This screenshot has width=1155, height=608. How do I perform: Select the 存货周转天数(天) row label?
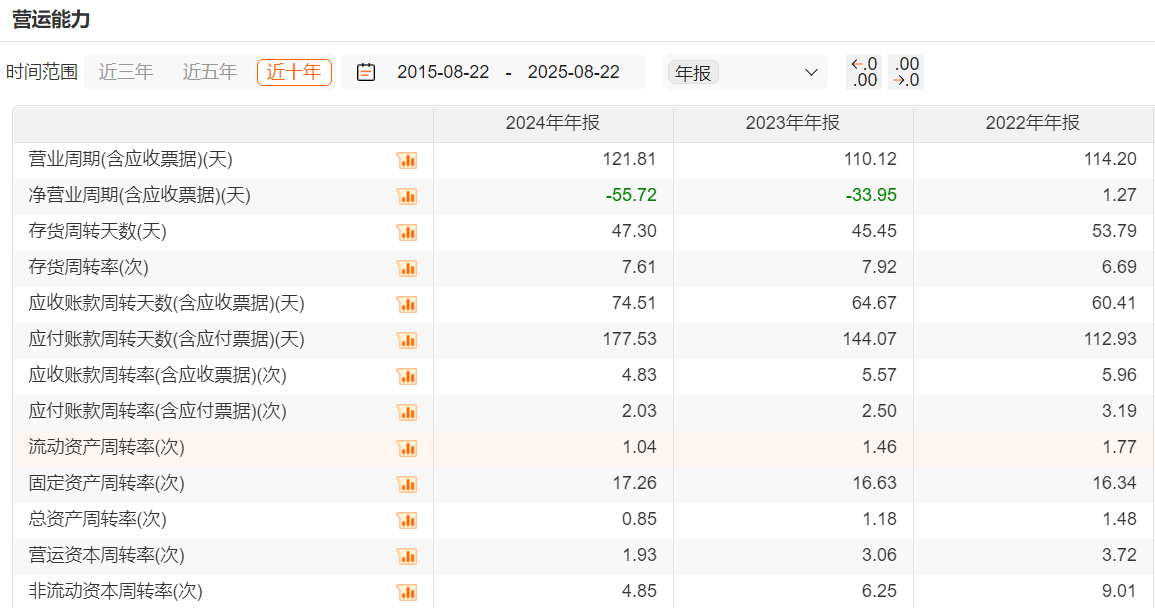click(97, 231)
